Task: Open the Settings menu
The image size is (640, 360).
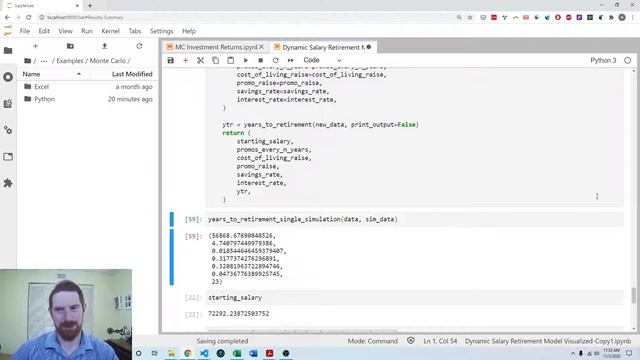Action: (162, 31)
